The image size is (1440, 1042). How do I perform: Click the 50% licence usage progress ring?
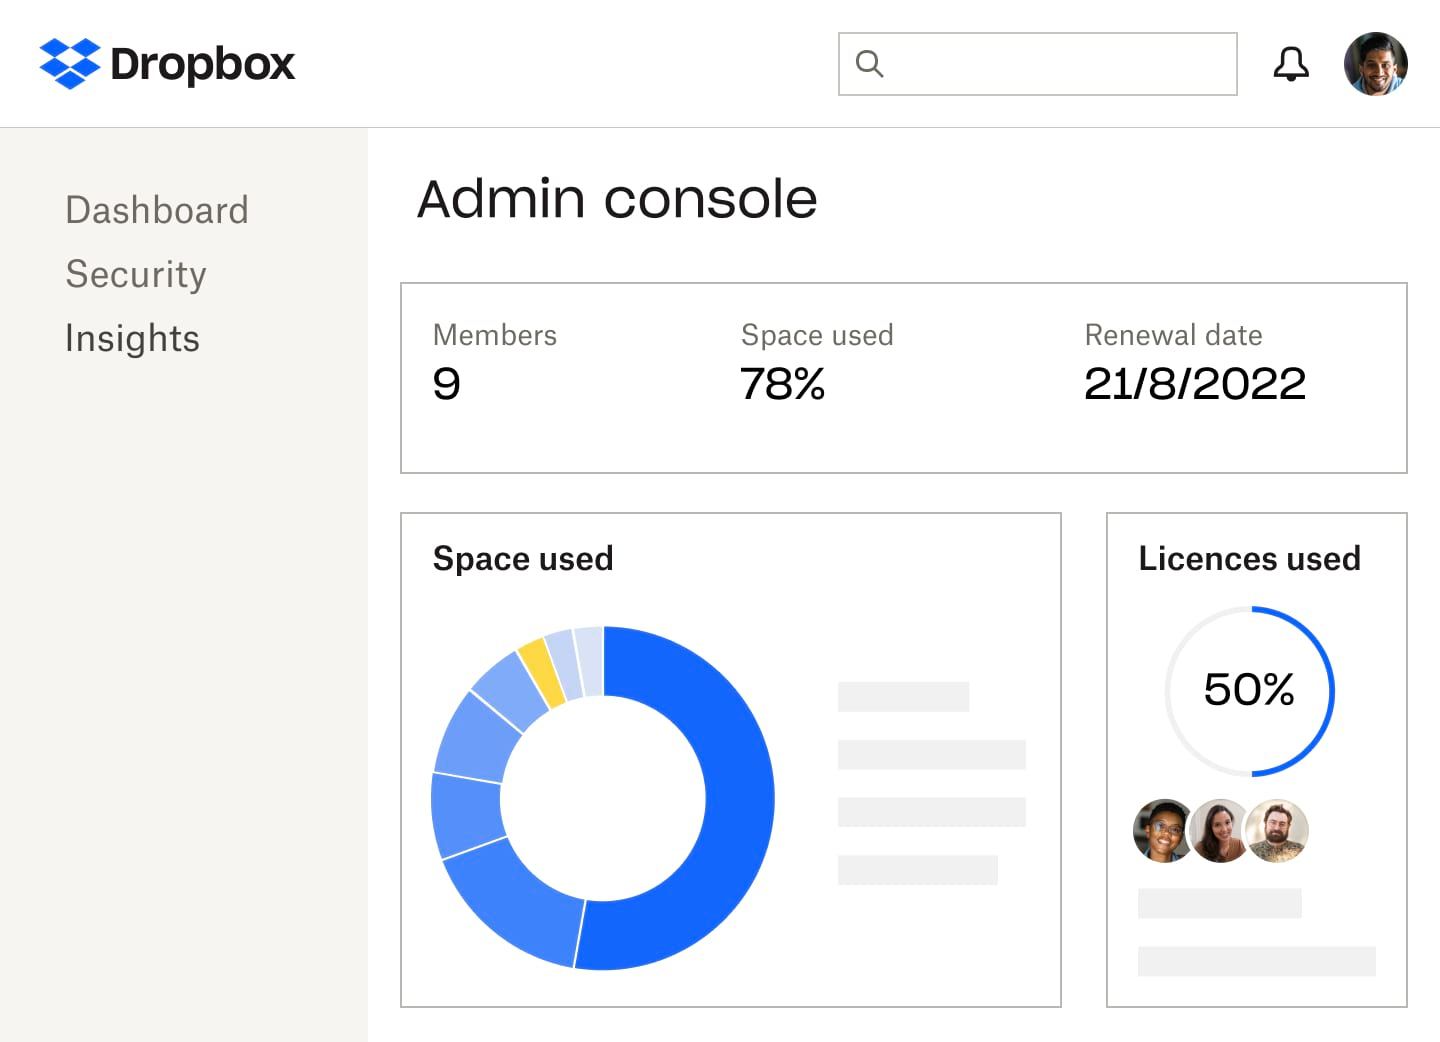coord(1249,689)
